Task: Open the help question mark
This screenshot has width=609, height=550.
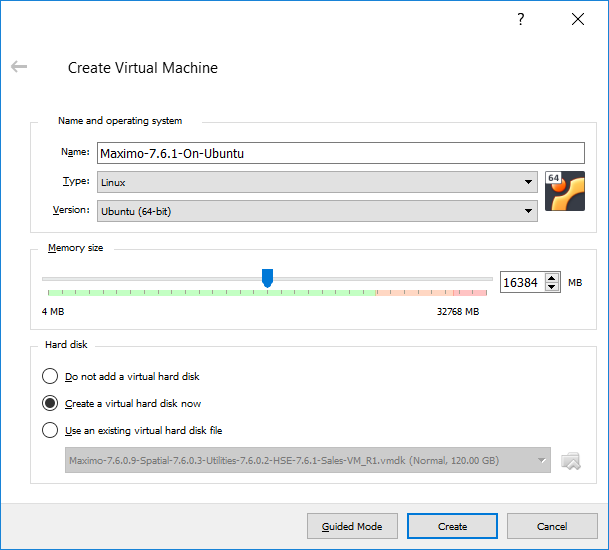Action: pos(521,19)
